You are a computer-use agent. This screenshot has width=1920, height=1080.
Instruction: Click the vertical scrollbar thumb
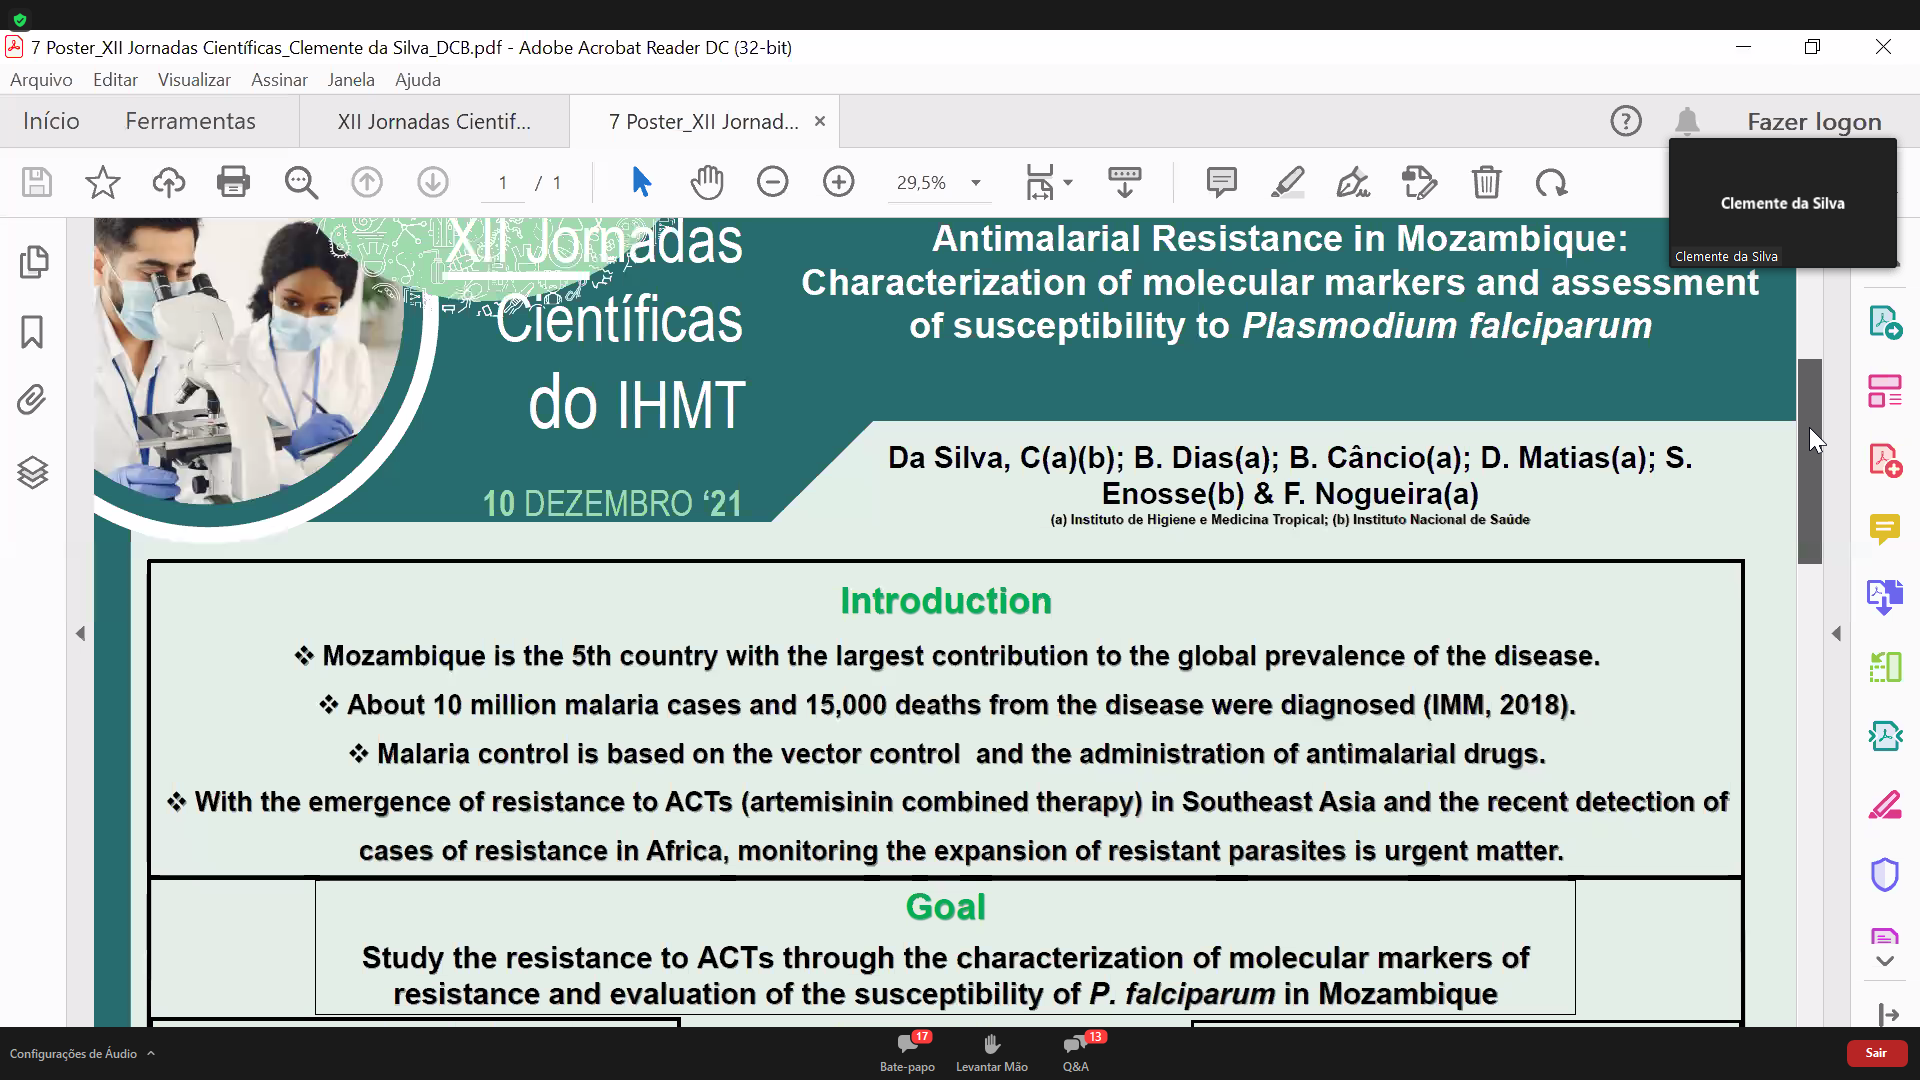pos(1809,460)
